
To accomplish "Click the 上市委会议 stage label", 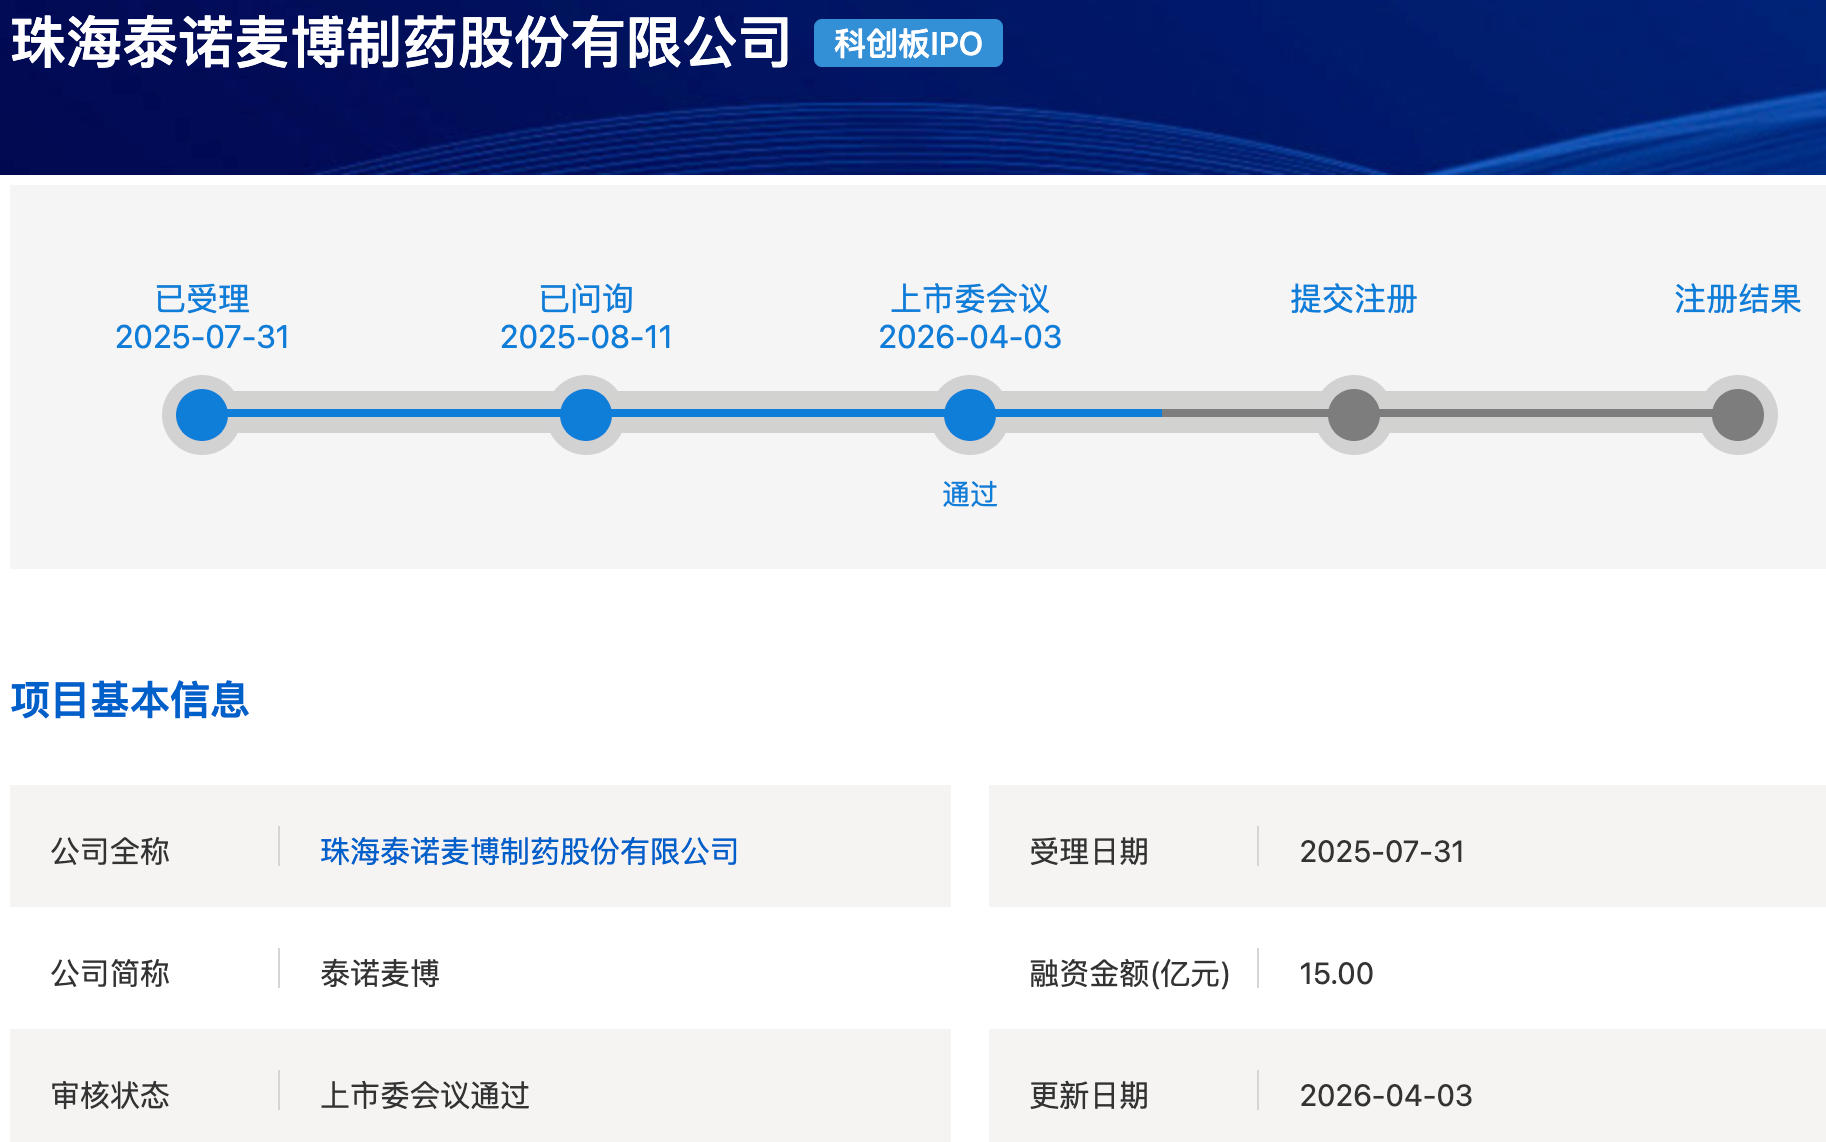I will coord(970,299).
